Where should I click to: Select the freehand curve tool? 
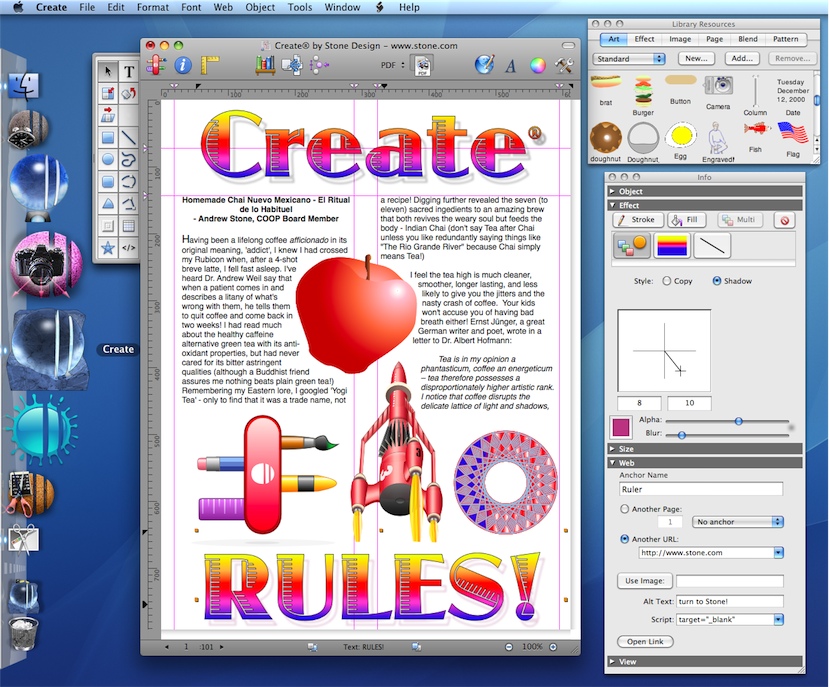(128, 159)
